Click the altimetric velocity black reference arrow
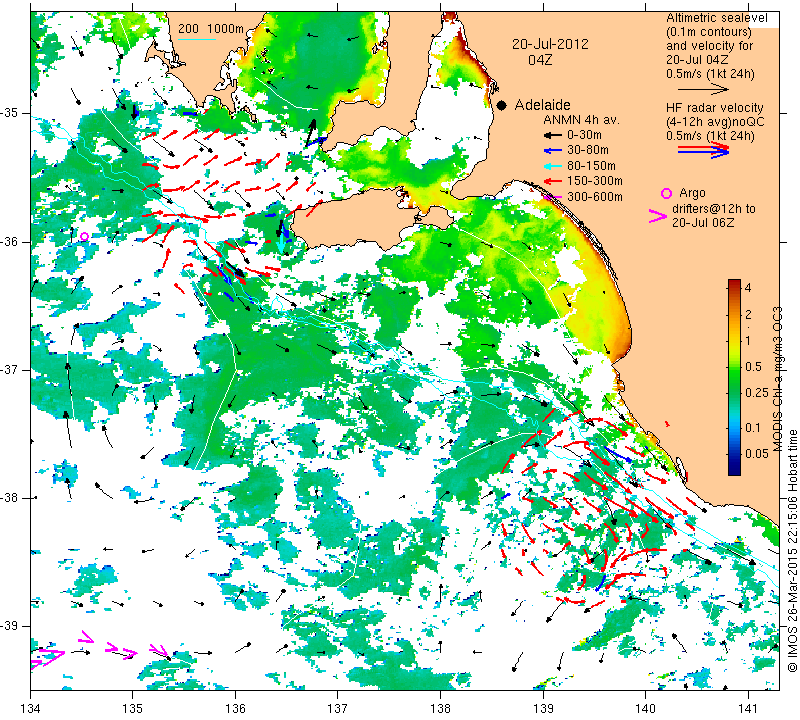 (703, 89)
